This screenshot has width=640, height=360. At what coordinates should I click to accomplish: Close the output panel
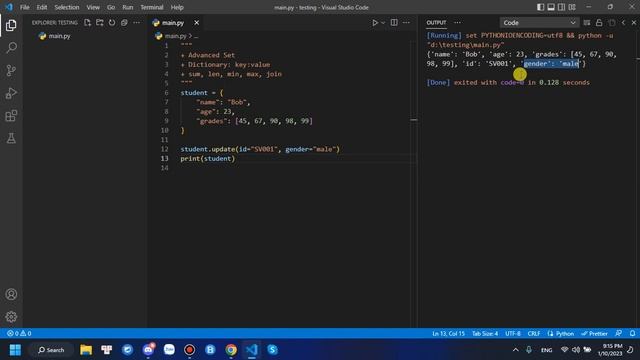pyautogui.click(x=634, y=23)
